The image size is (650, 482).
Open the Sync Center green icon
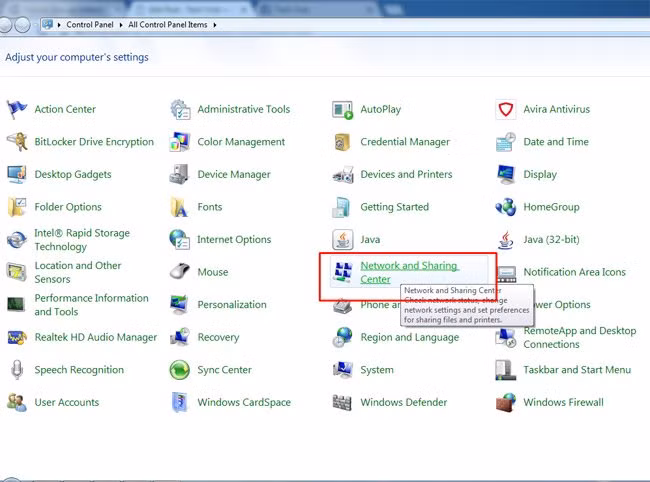(x=180, y=370)
